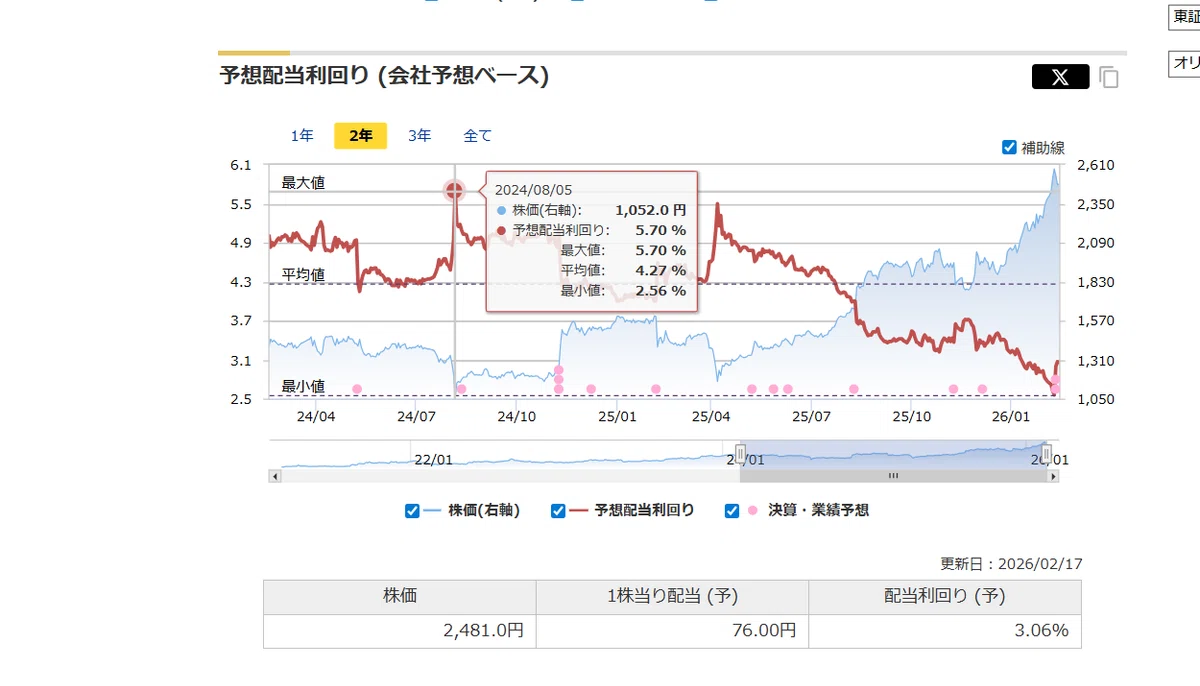The width and height of the screenshot is (1200, 686).
Task: Copy chart with the copy icon
Action: pyautogui.click(x=1108, y=77)
